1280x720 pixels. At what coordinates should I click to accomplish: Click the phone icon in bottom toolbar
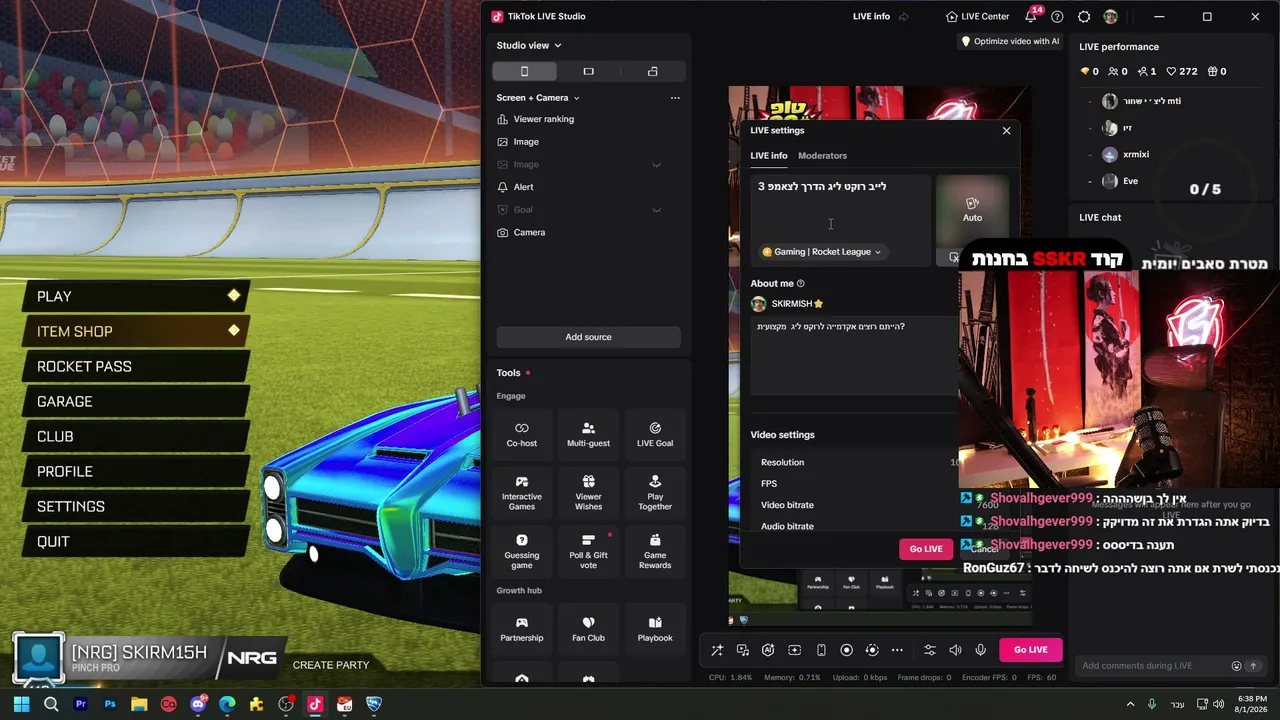point(821,650)
